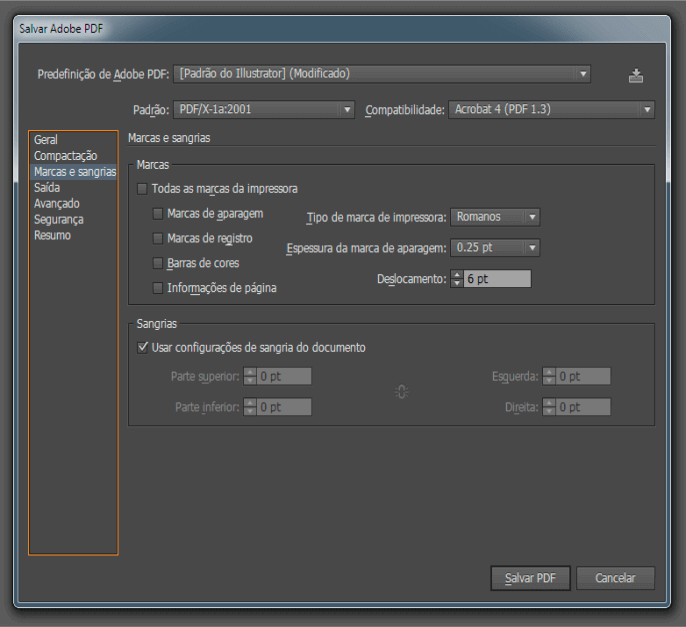
Task: Click the Deslocamento stepper arrows
Action: coord(457,280)
